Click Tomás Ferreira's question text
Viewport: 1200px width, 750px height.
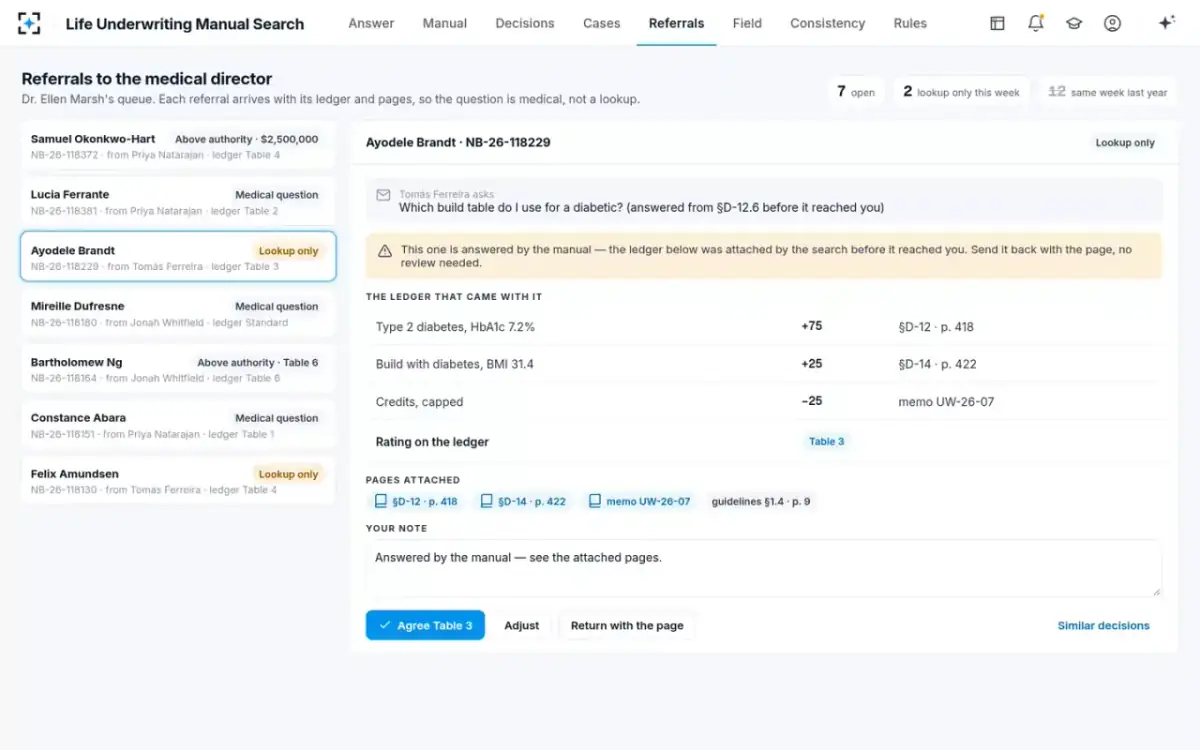point(641,208)
